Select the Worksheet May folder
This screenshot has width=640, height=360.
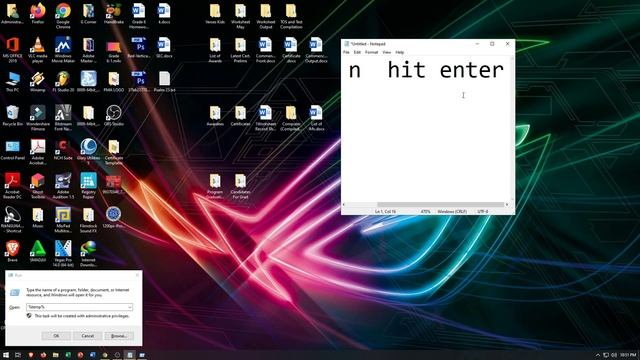pyautogui.click(x=240, y=16)
